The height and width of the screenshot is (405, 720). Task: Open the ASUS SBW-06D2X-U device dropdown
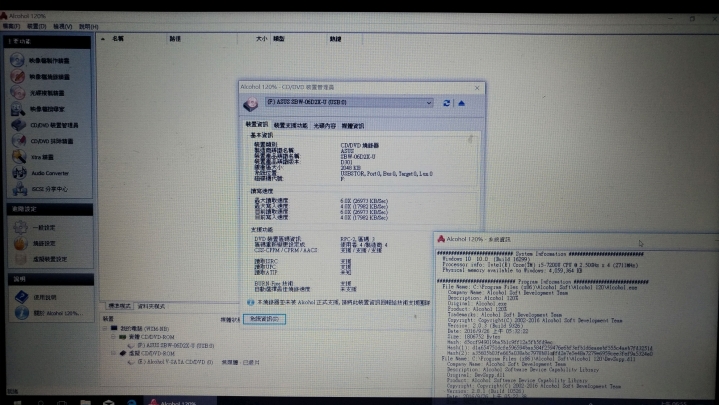tap(349, 102)
